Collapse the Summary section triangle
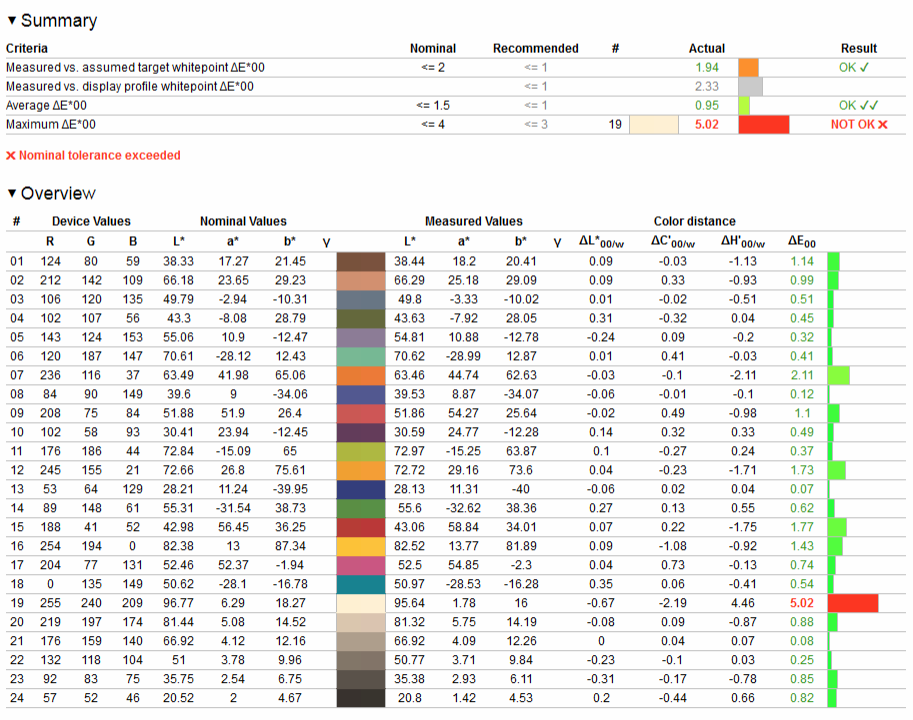 [12, 21]
